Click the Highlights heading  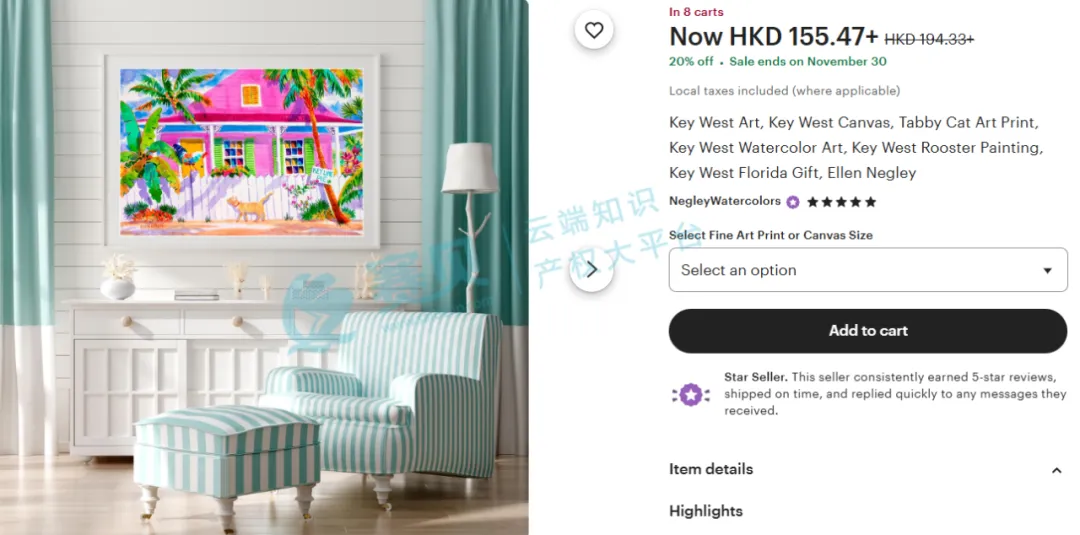pyautogui.click(x=705, y=511)
